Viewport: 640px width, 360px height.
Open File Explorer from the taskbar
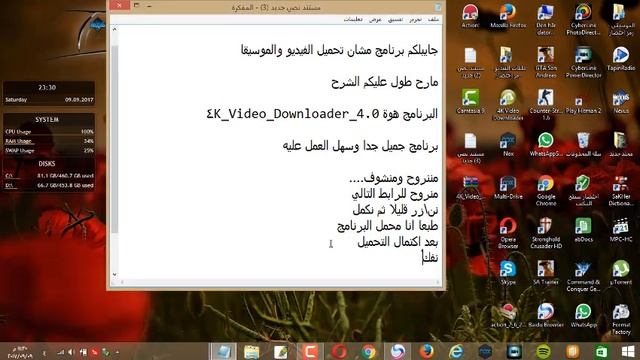tap(251, 351)
